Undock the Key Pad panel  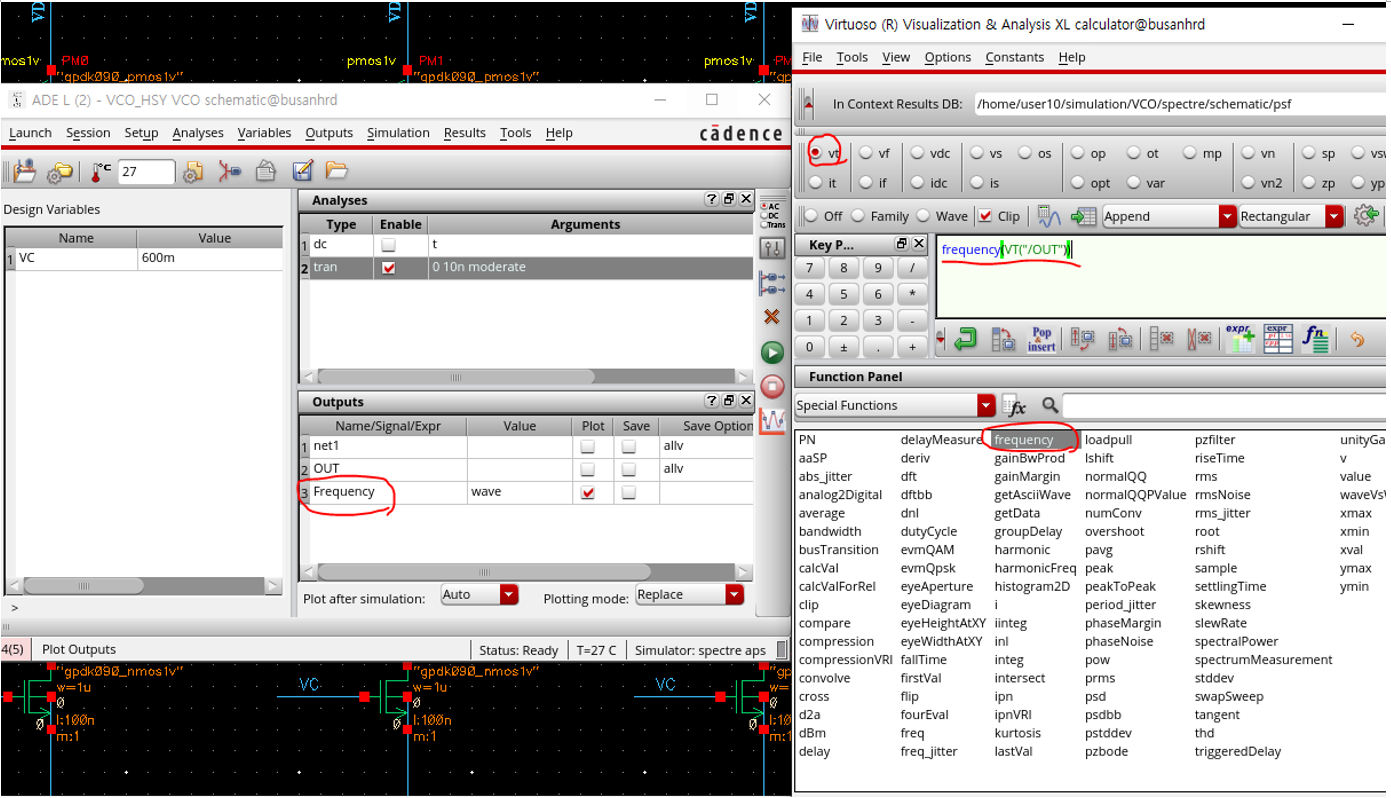[x=901, y=244]
